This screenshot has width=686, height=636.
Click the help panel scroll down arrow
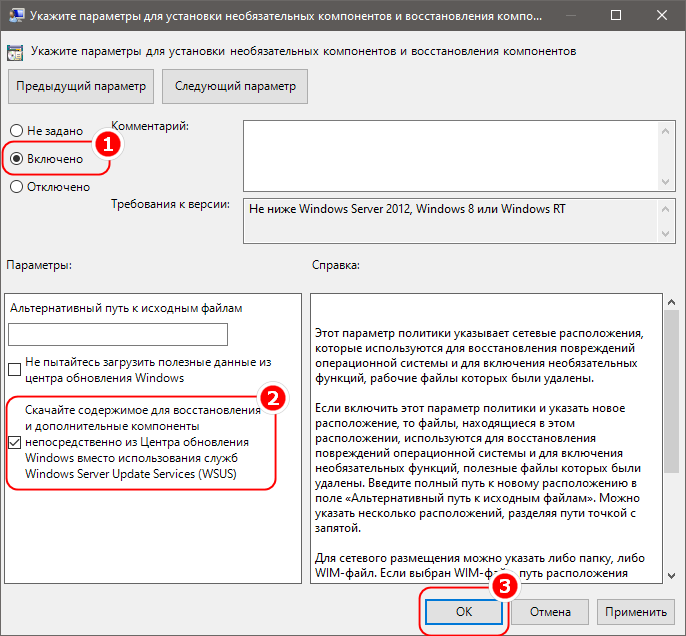click(x=672, y=576)
